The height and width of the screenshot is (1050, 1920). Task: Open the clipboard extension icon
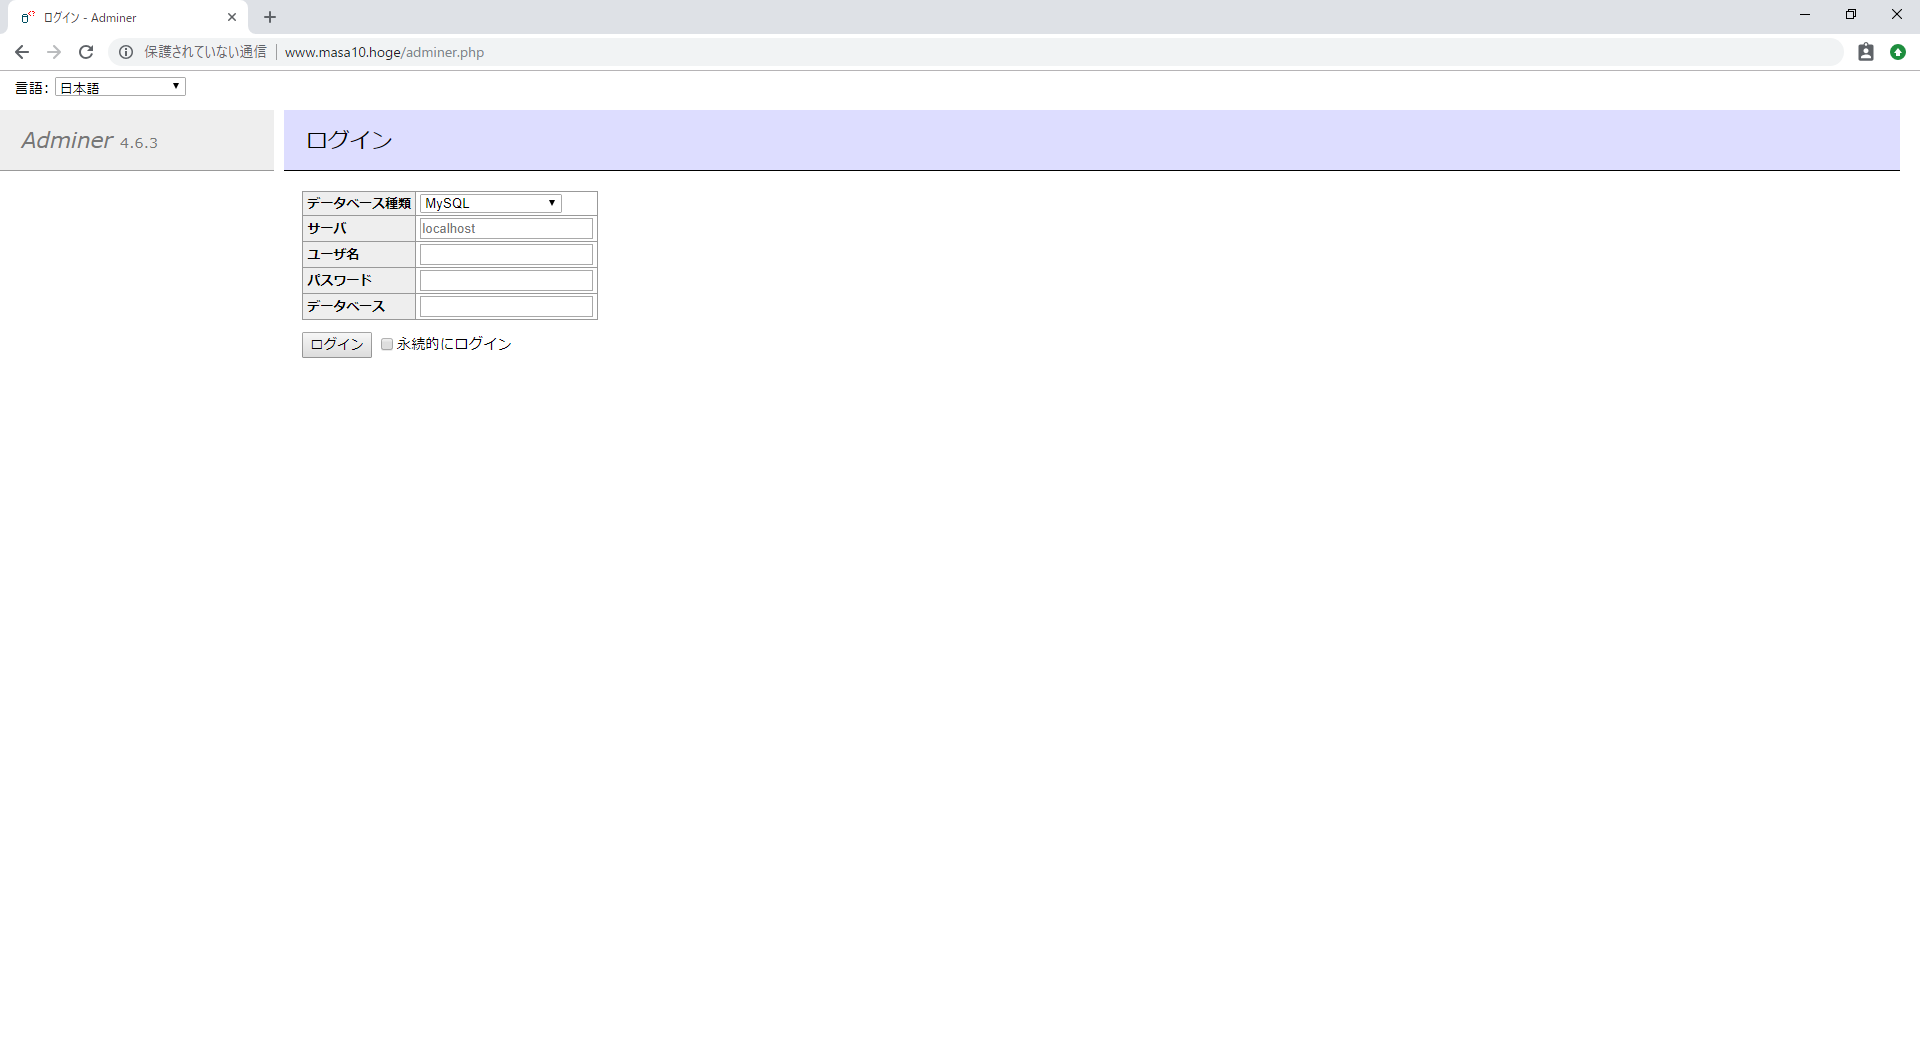pyautogui.click(x=1866, y=52)
